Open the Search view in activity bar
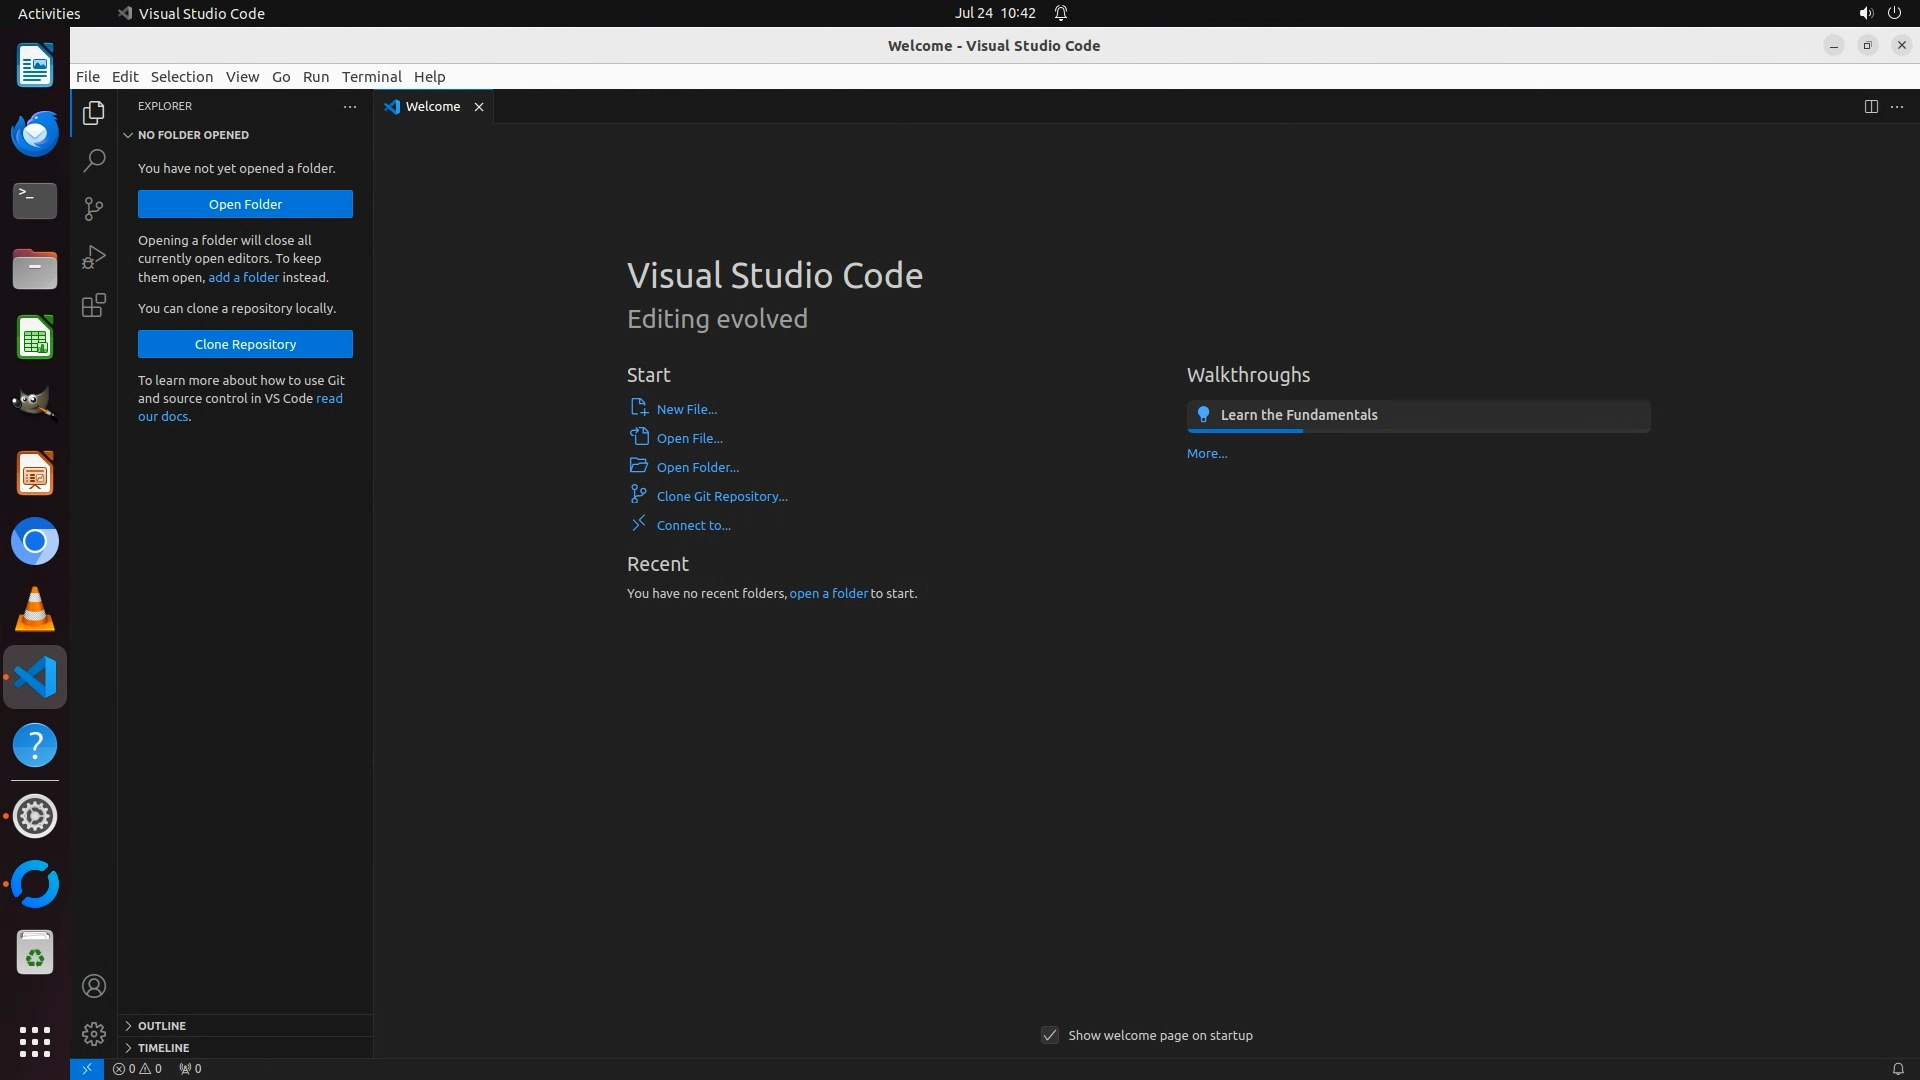The image size is (1920, 1080). (94, 160)
